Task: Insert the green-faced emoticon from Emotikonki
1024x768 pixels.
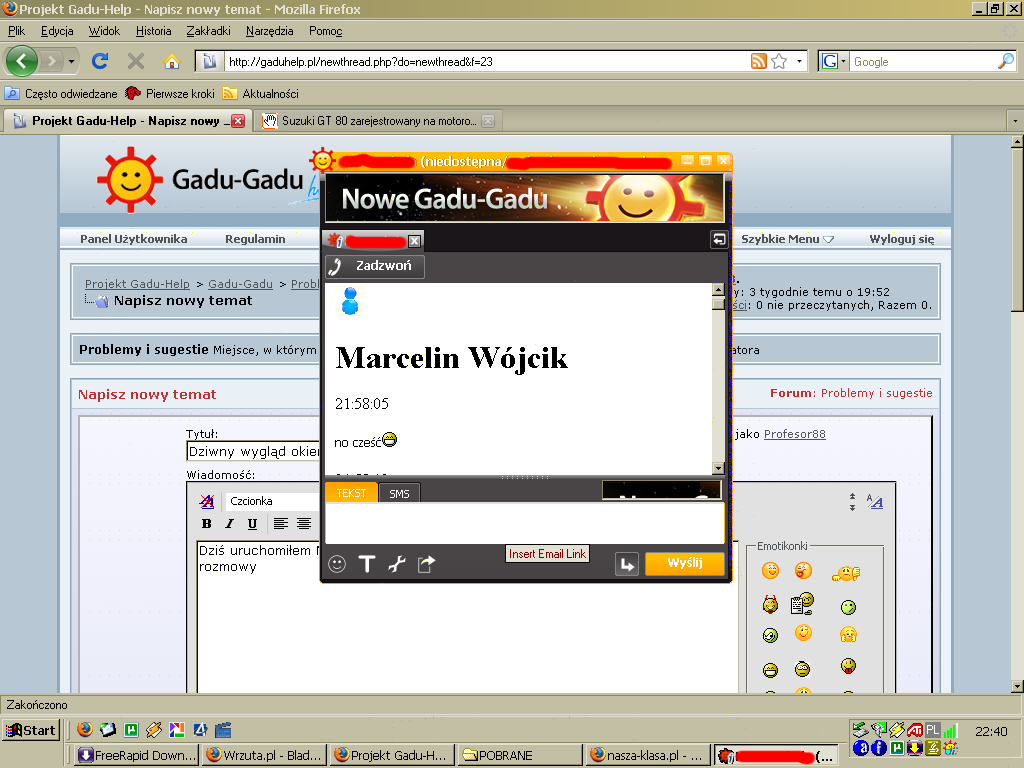Action: click(x=848, y=607)
